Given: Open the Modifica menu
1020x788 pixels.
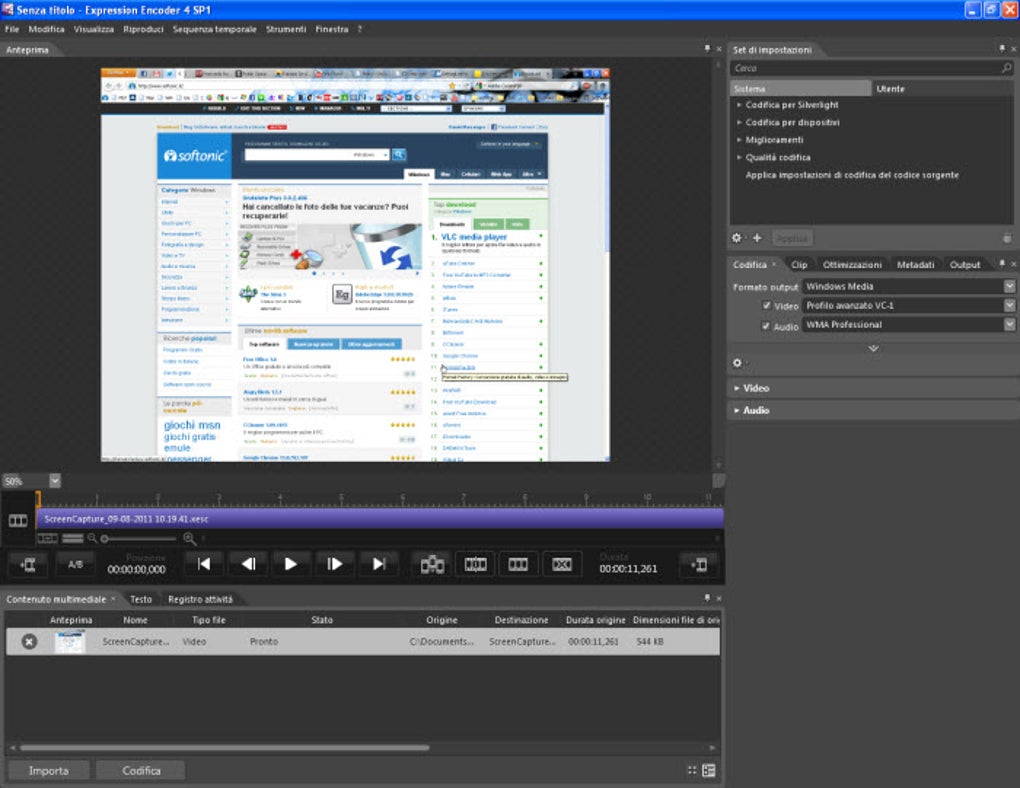Looking at the screenshot, I should 46,29.
